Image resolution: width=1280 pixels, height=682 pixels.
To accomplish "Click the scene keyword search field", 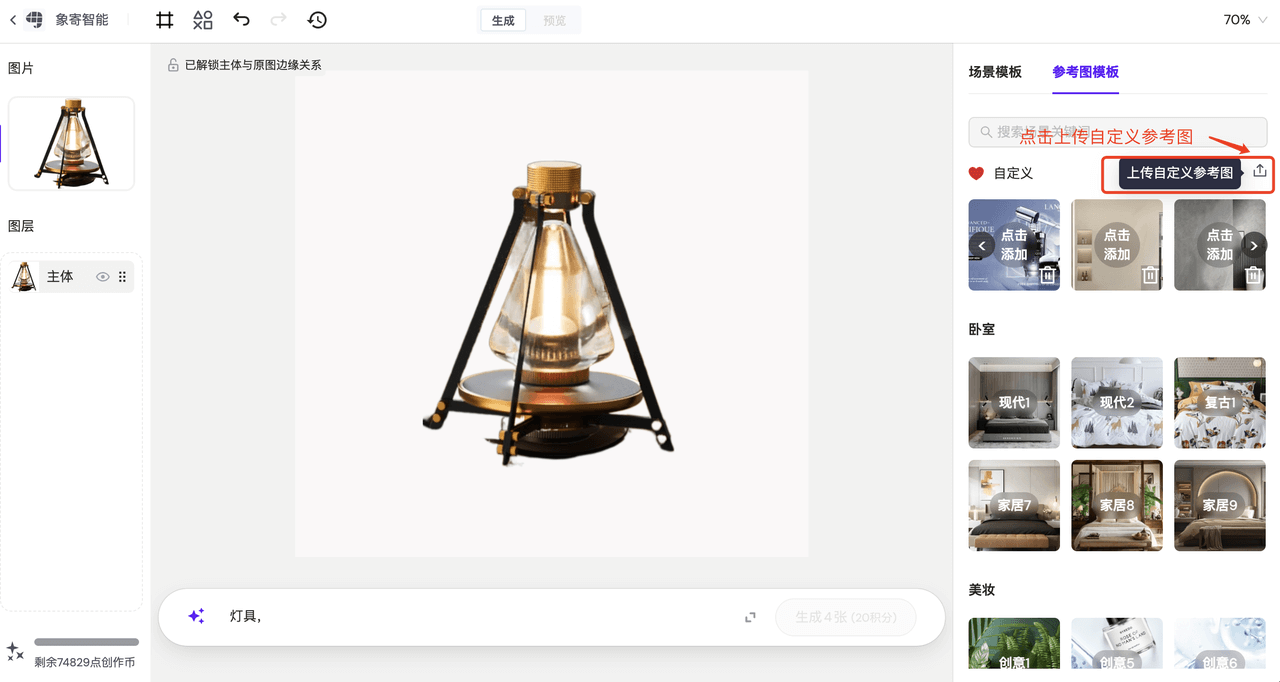I will click(x=1118, y=132).
